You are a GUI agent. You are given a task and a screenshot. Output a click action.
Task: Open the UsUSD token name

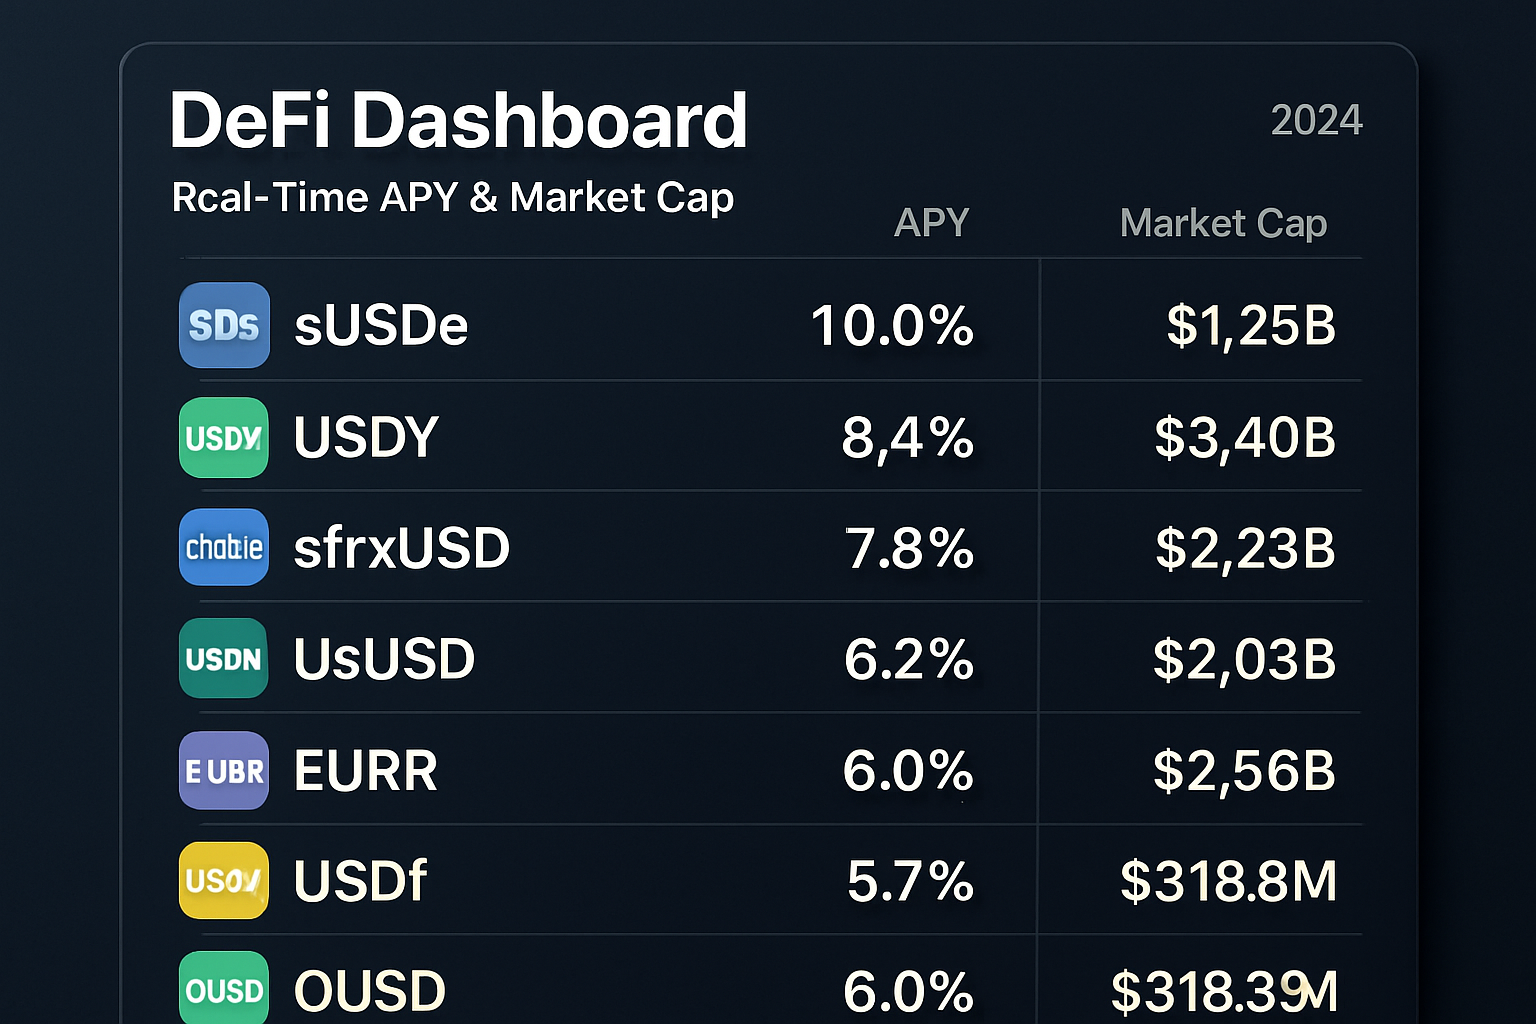point(384,659)
